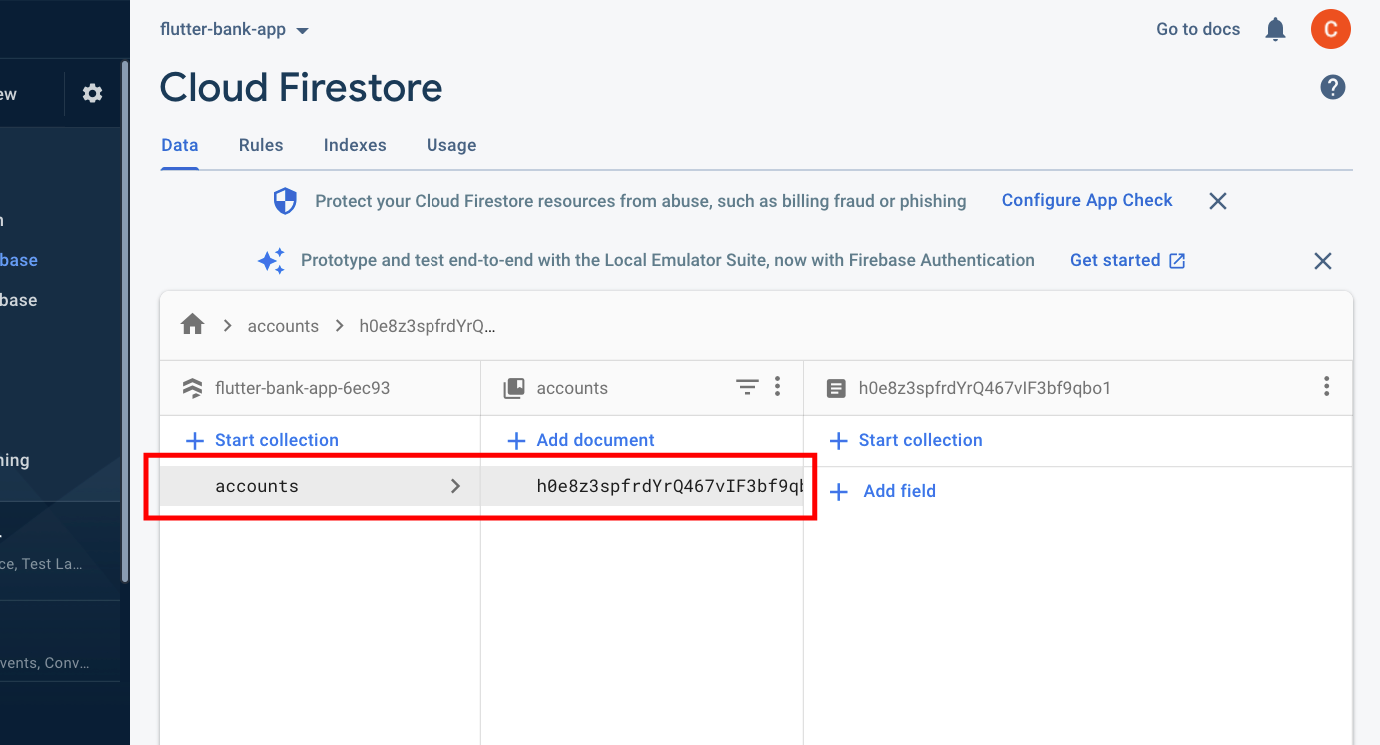Click the database icon beside flutter-bank-app-6ec93
The width and height of the screenshot is (1380, 745).
[192, 388]
